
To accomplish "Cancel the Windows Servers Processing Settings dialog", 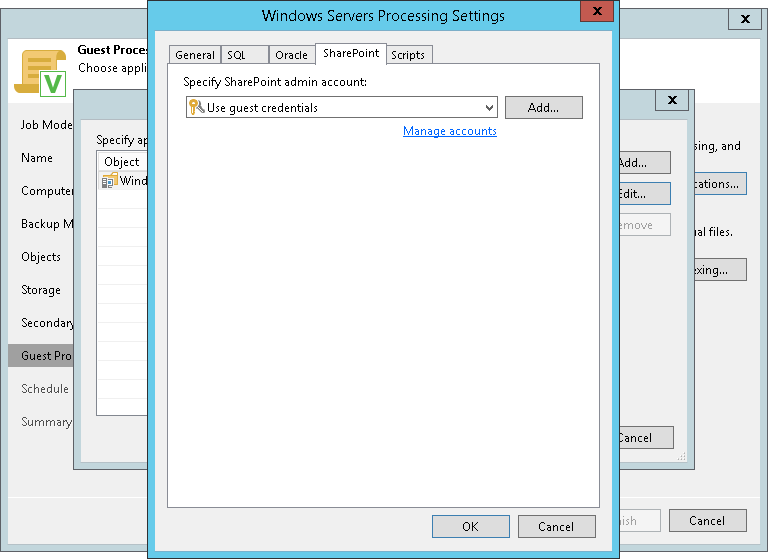I will [x=557, y=526].
